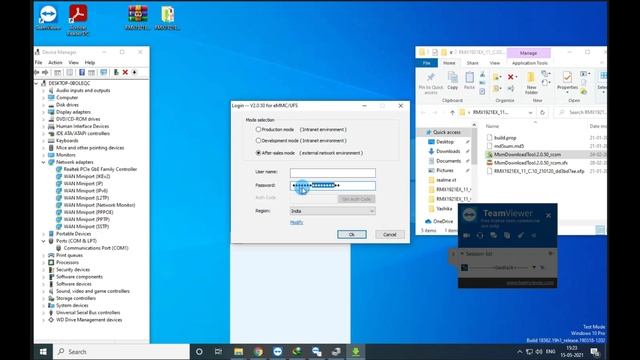Screen dimensions: 640x360
Task: Click Explorer Up arrow navigation icon
Action: coord(452,113)
